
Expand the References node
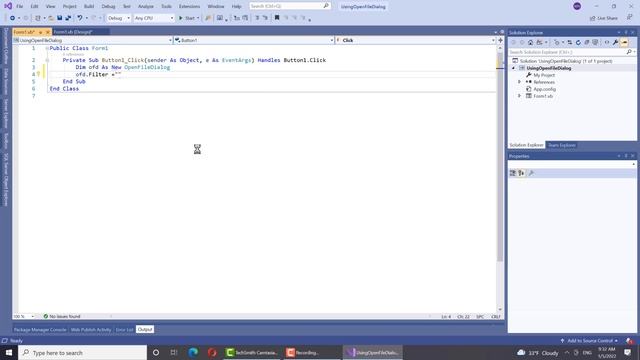[520, 82]
